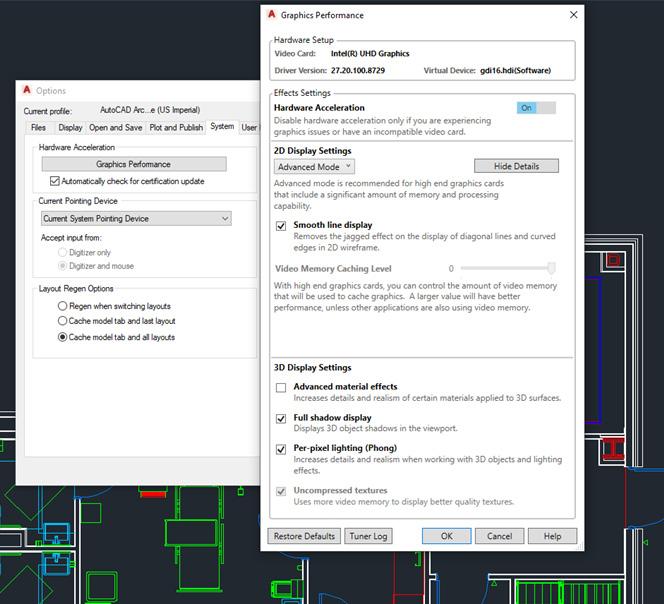Close the Graphics Performance dialog
The image size is (664, 604).
[x=573, y=15]
